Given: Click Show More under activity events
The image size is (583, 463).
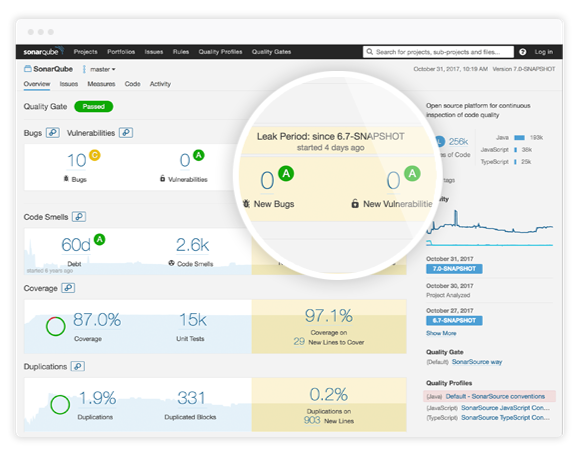Looking at the screenshot, I should [441, 333].
